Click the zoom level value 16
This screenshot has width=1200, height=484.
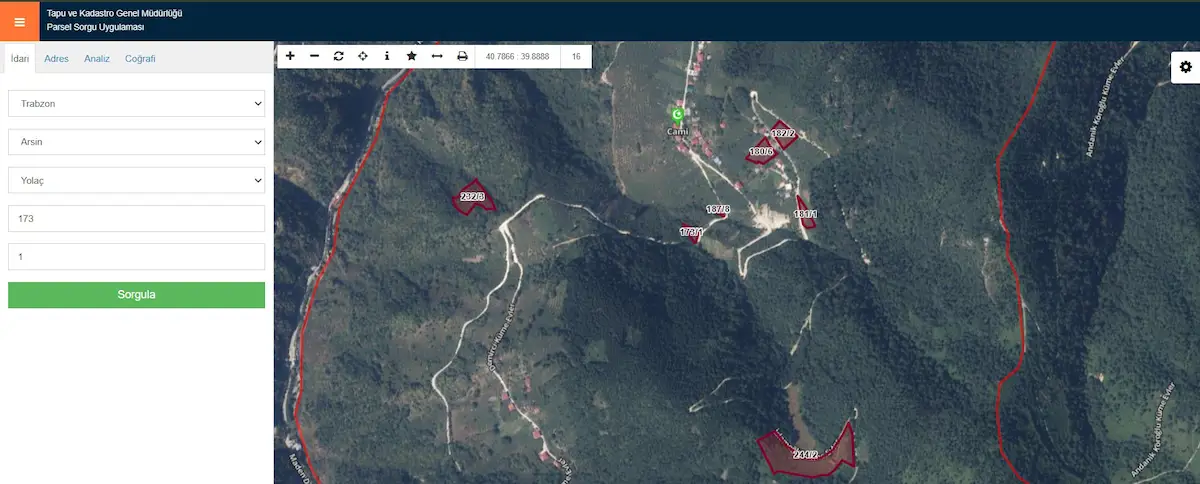(x=576, y=57)
